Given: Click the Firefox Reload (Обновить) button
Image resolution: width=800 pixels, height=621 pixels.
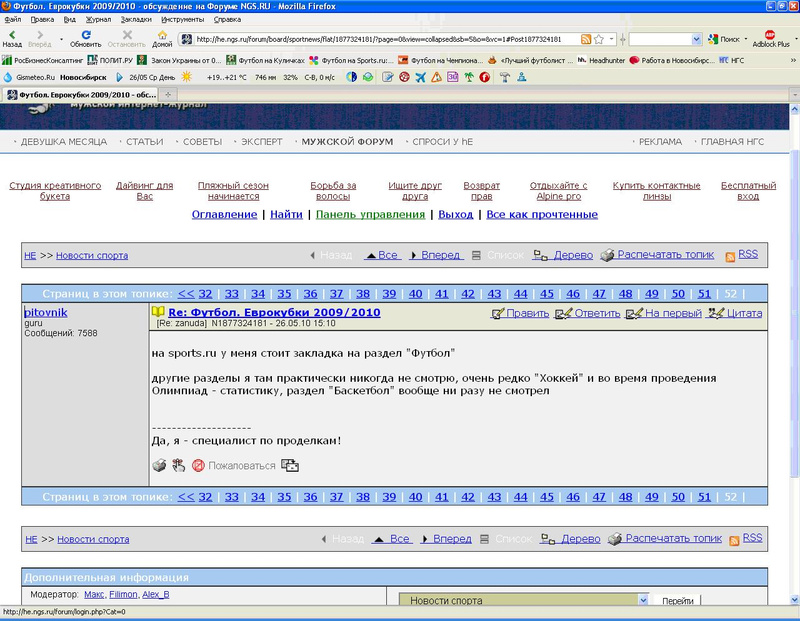Looking at the screenshot, I should (x=85, y=36).
